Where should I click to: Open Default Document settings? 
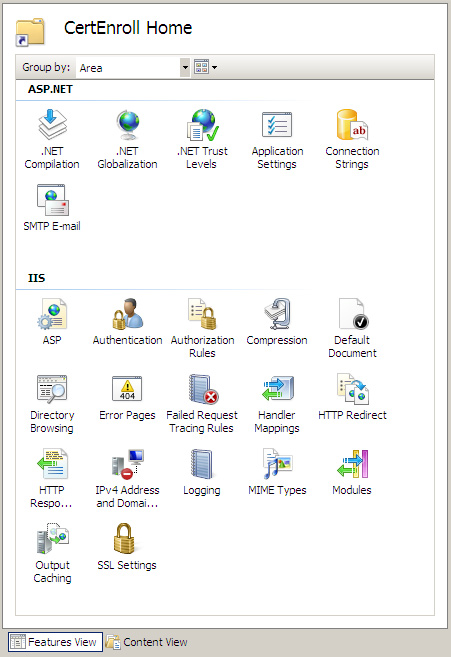tap(352, 328)
